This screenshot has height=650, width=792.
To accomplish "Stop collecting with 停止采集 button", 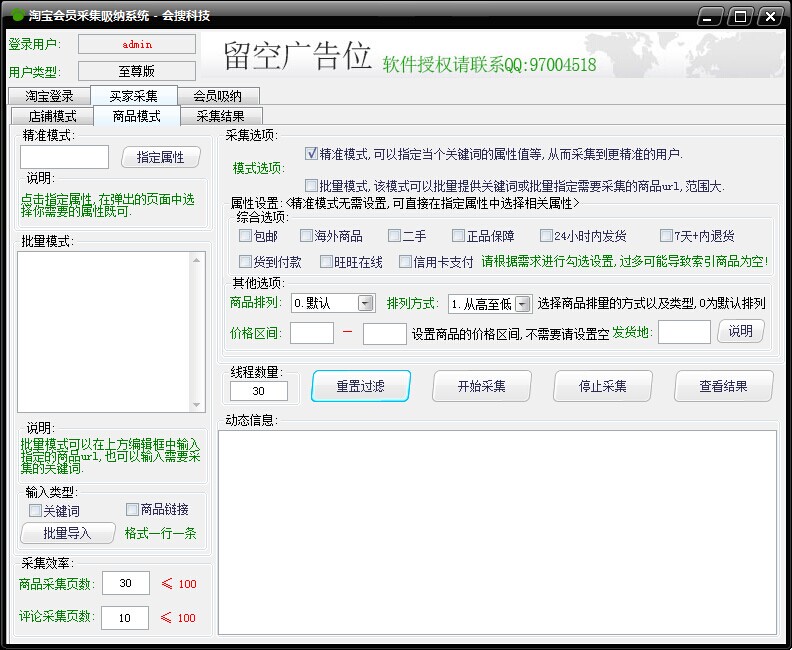I will click(603, 386).
